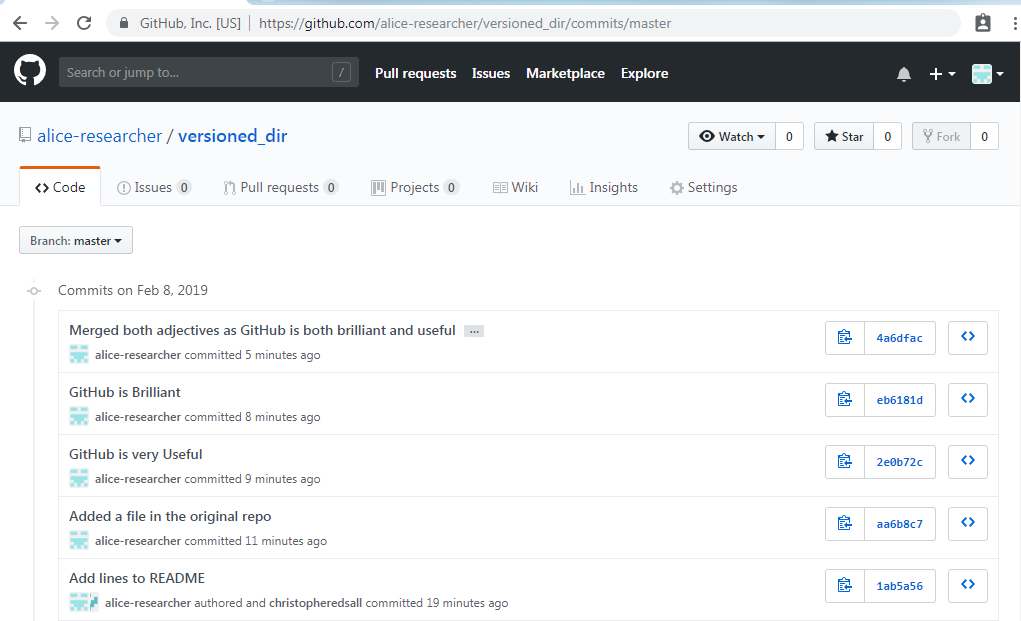
Task: Open Marketplace in top navigation
Action: 565,74
